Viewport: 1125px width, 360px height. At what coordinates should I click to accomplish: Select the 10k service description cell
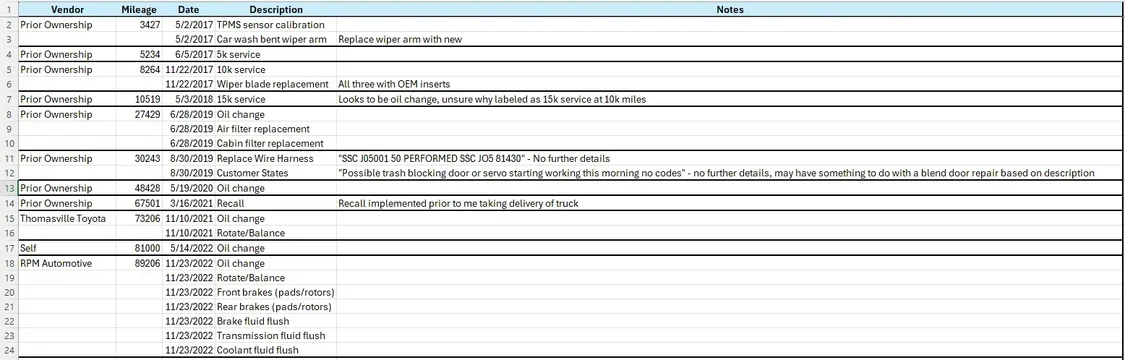pos(276,70)
